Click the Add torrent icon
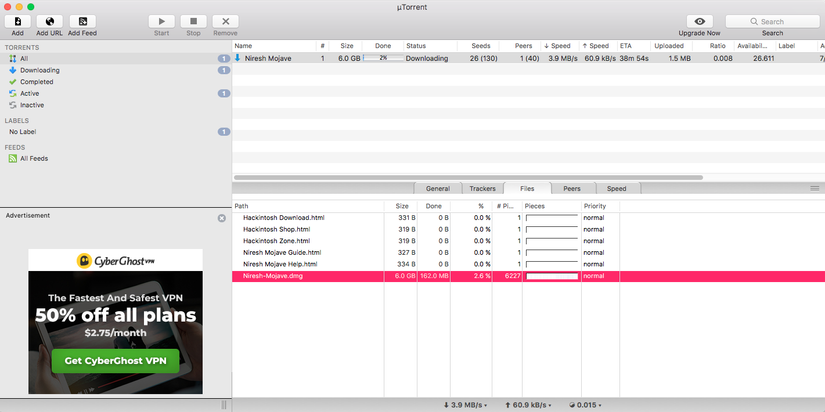This screenshot has height=412, width=825. (x=17, y=22)
